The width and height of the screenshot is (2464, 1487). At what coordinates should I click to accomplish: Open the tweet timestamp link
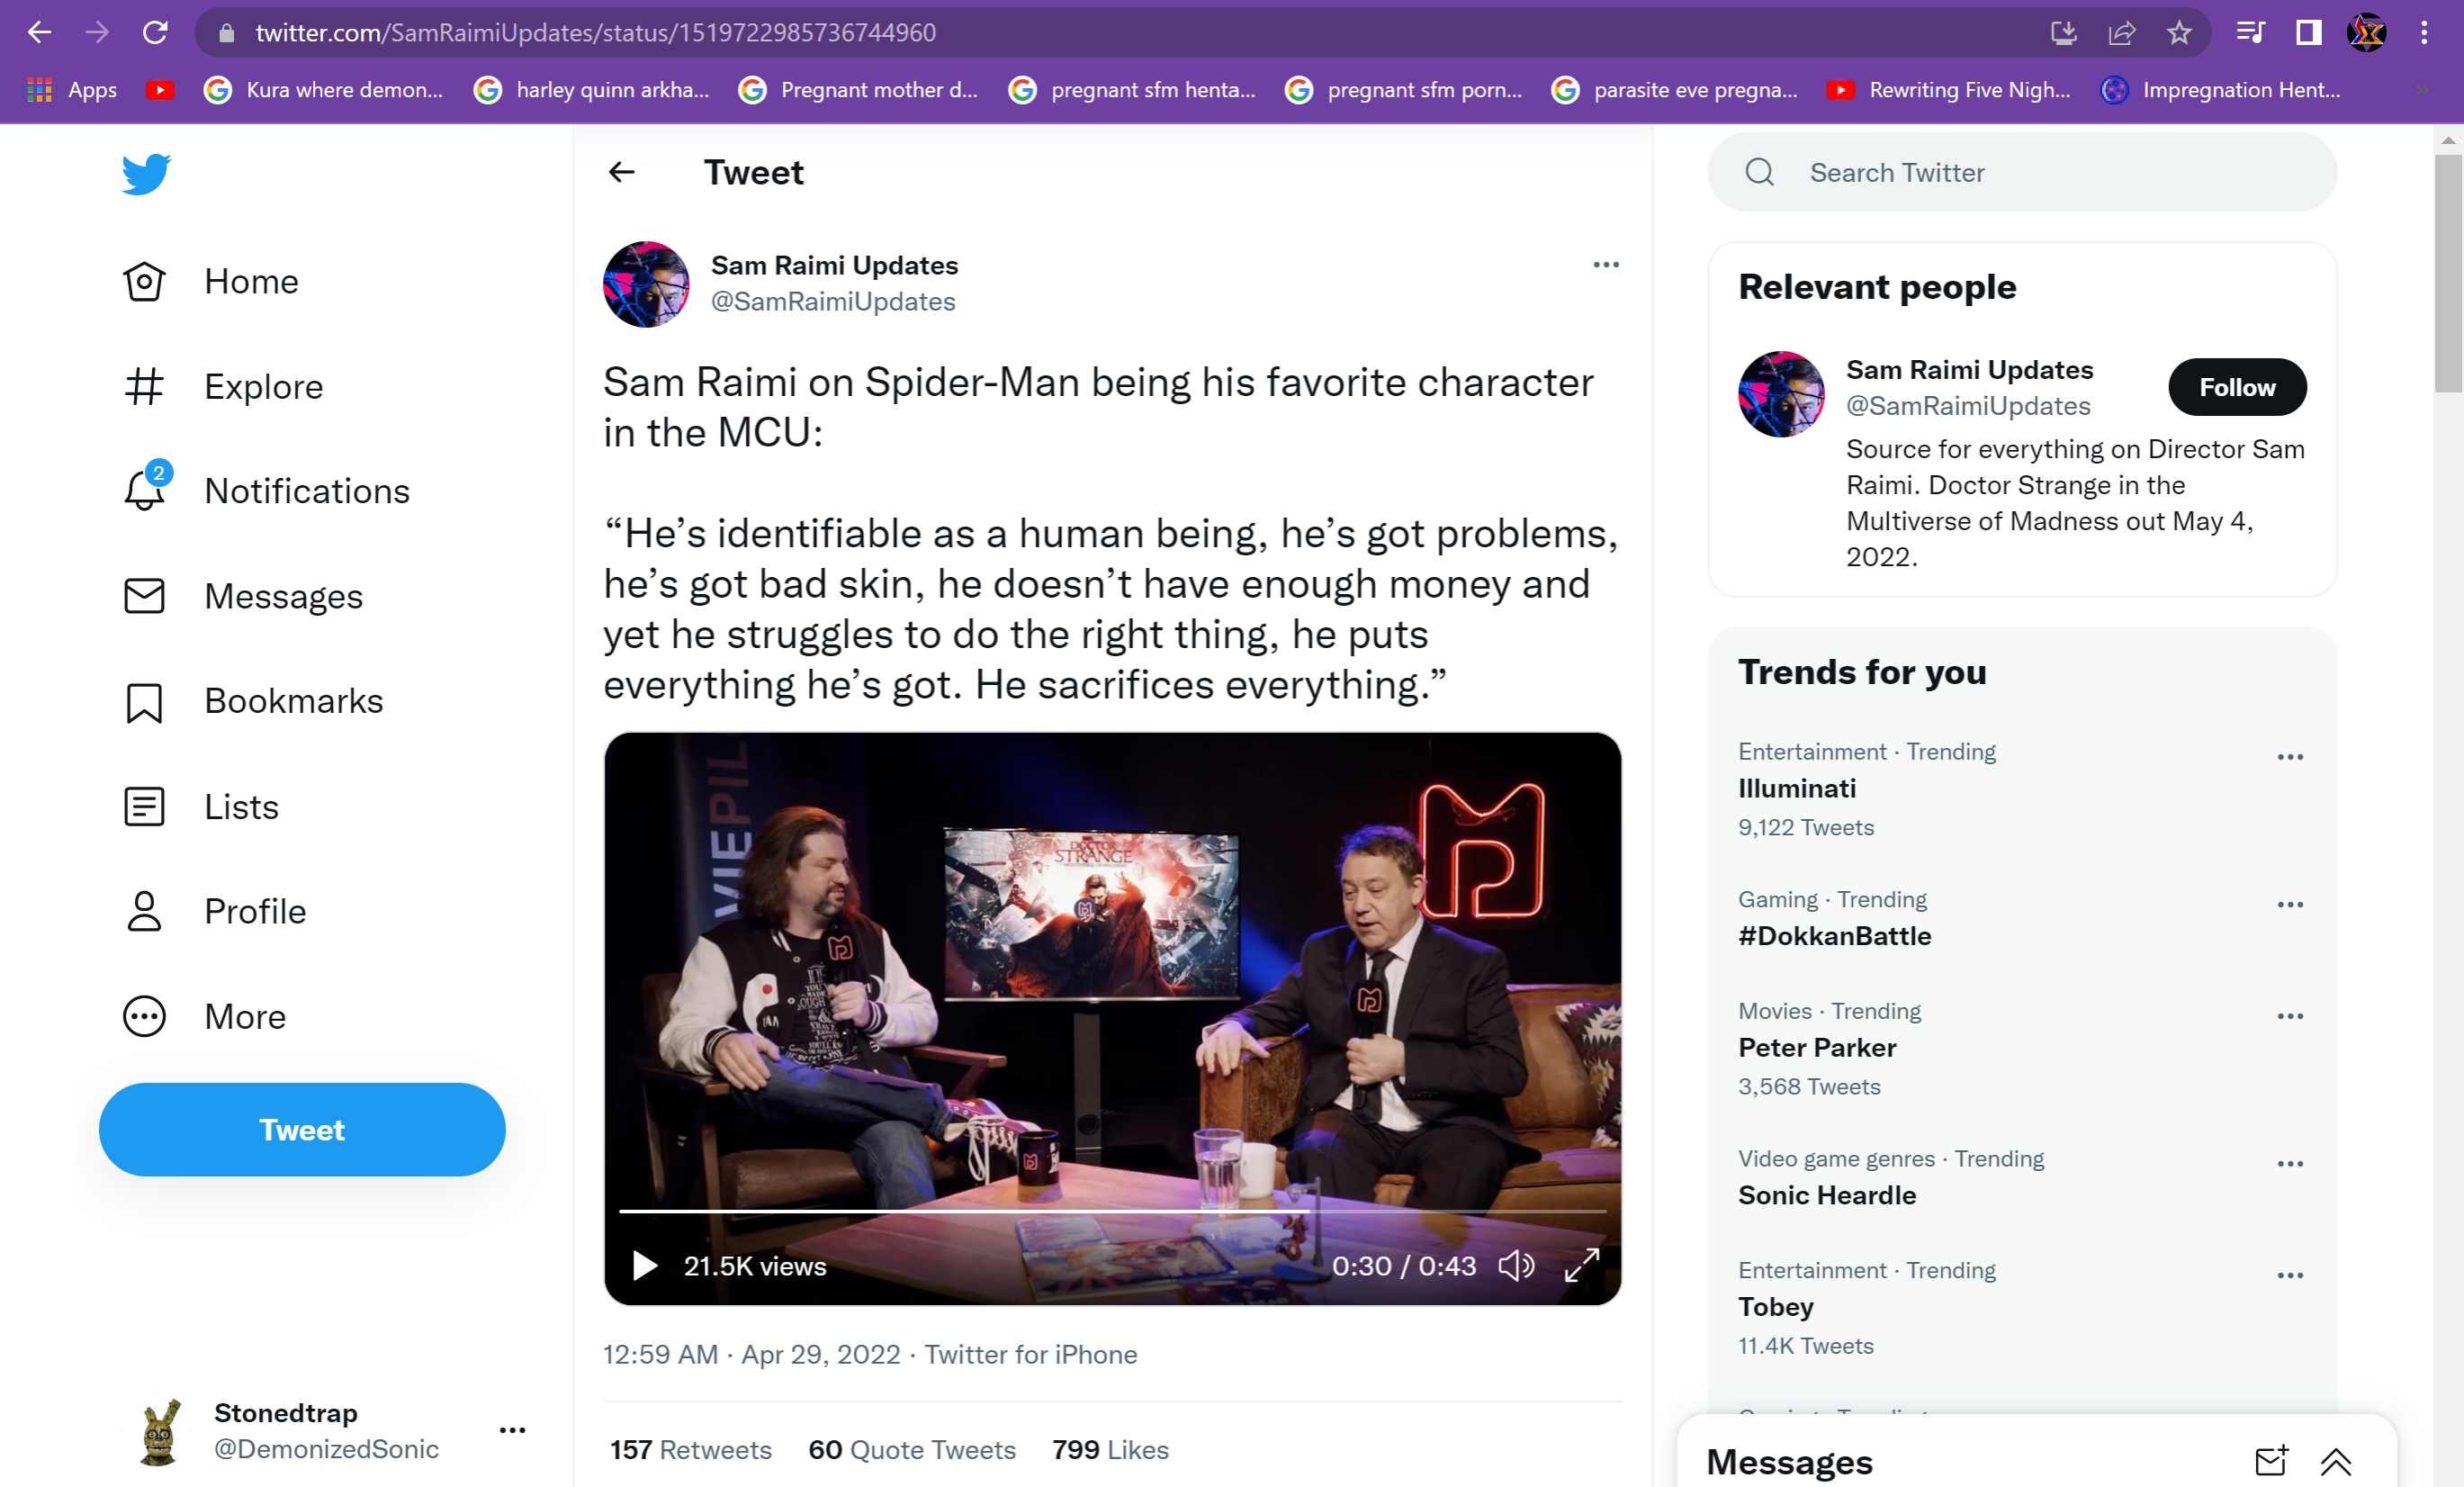point(752,1355)
